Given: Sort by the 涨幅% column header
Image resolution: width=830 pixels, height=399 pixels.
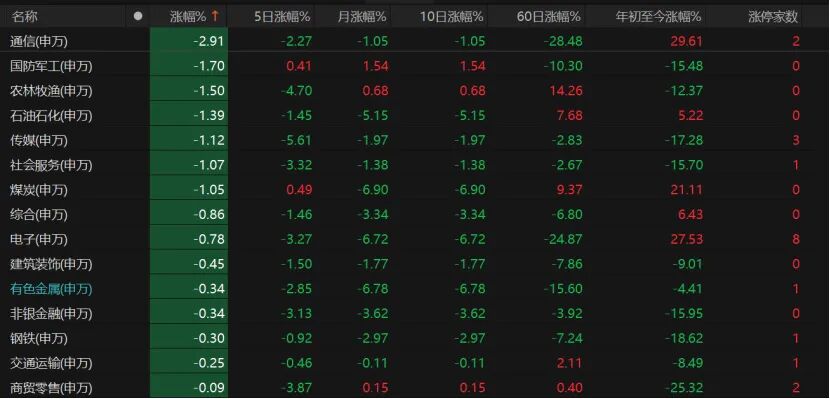Looking at the screenshot, I should tap(188, 16).
